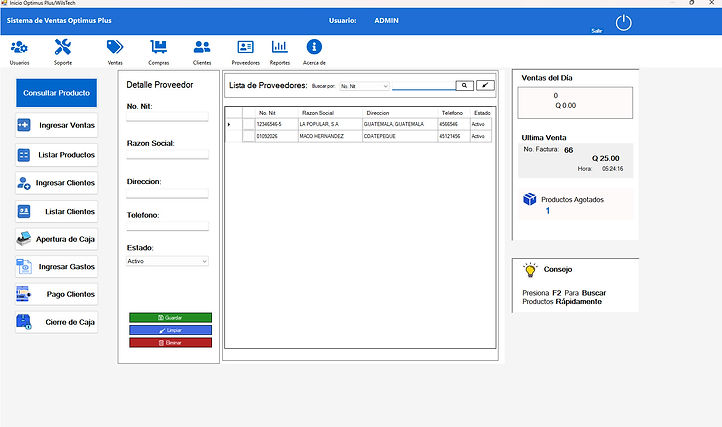
Task: Click the supplier search text box
Action: coord(423,86)
